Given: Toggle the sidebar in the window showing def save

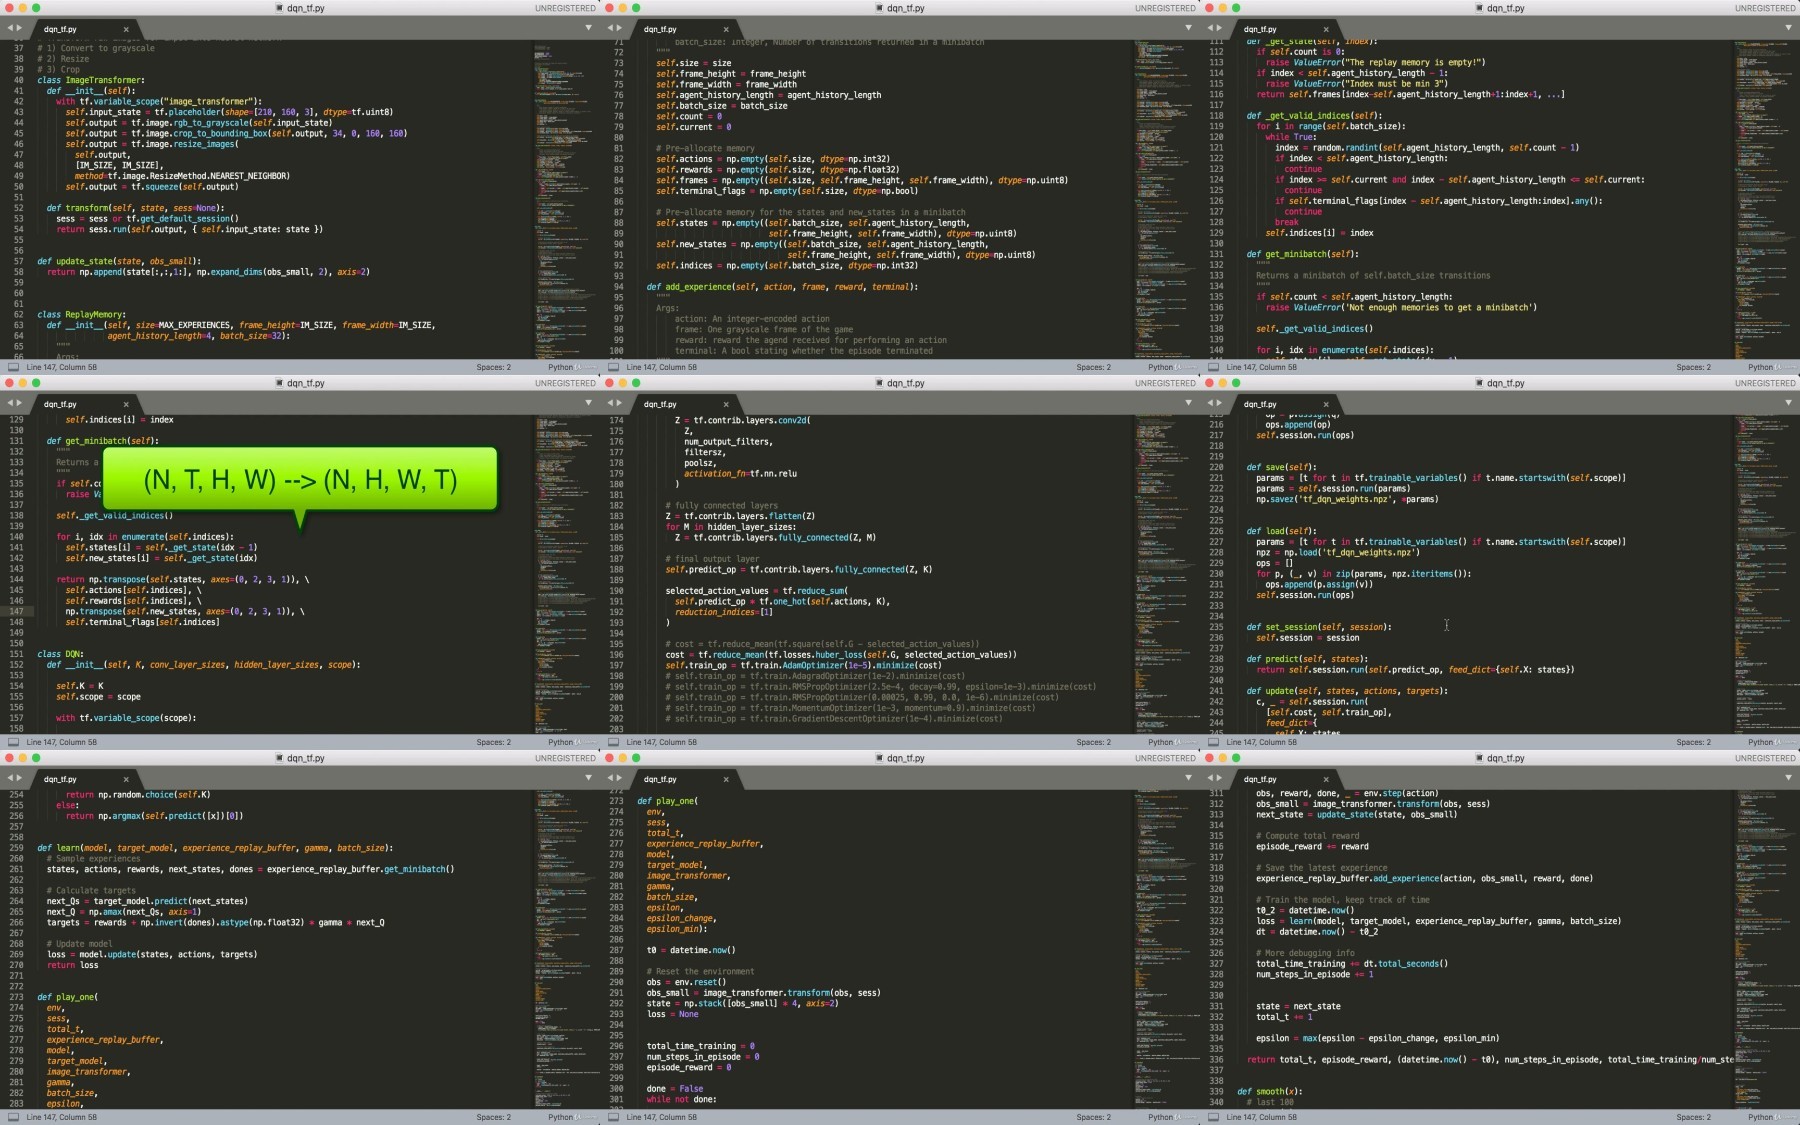Looking at the screenshot, I should [1213, 742].
